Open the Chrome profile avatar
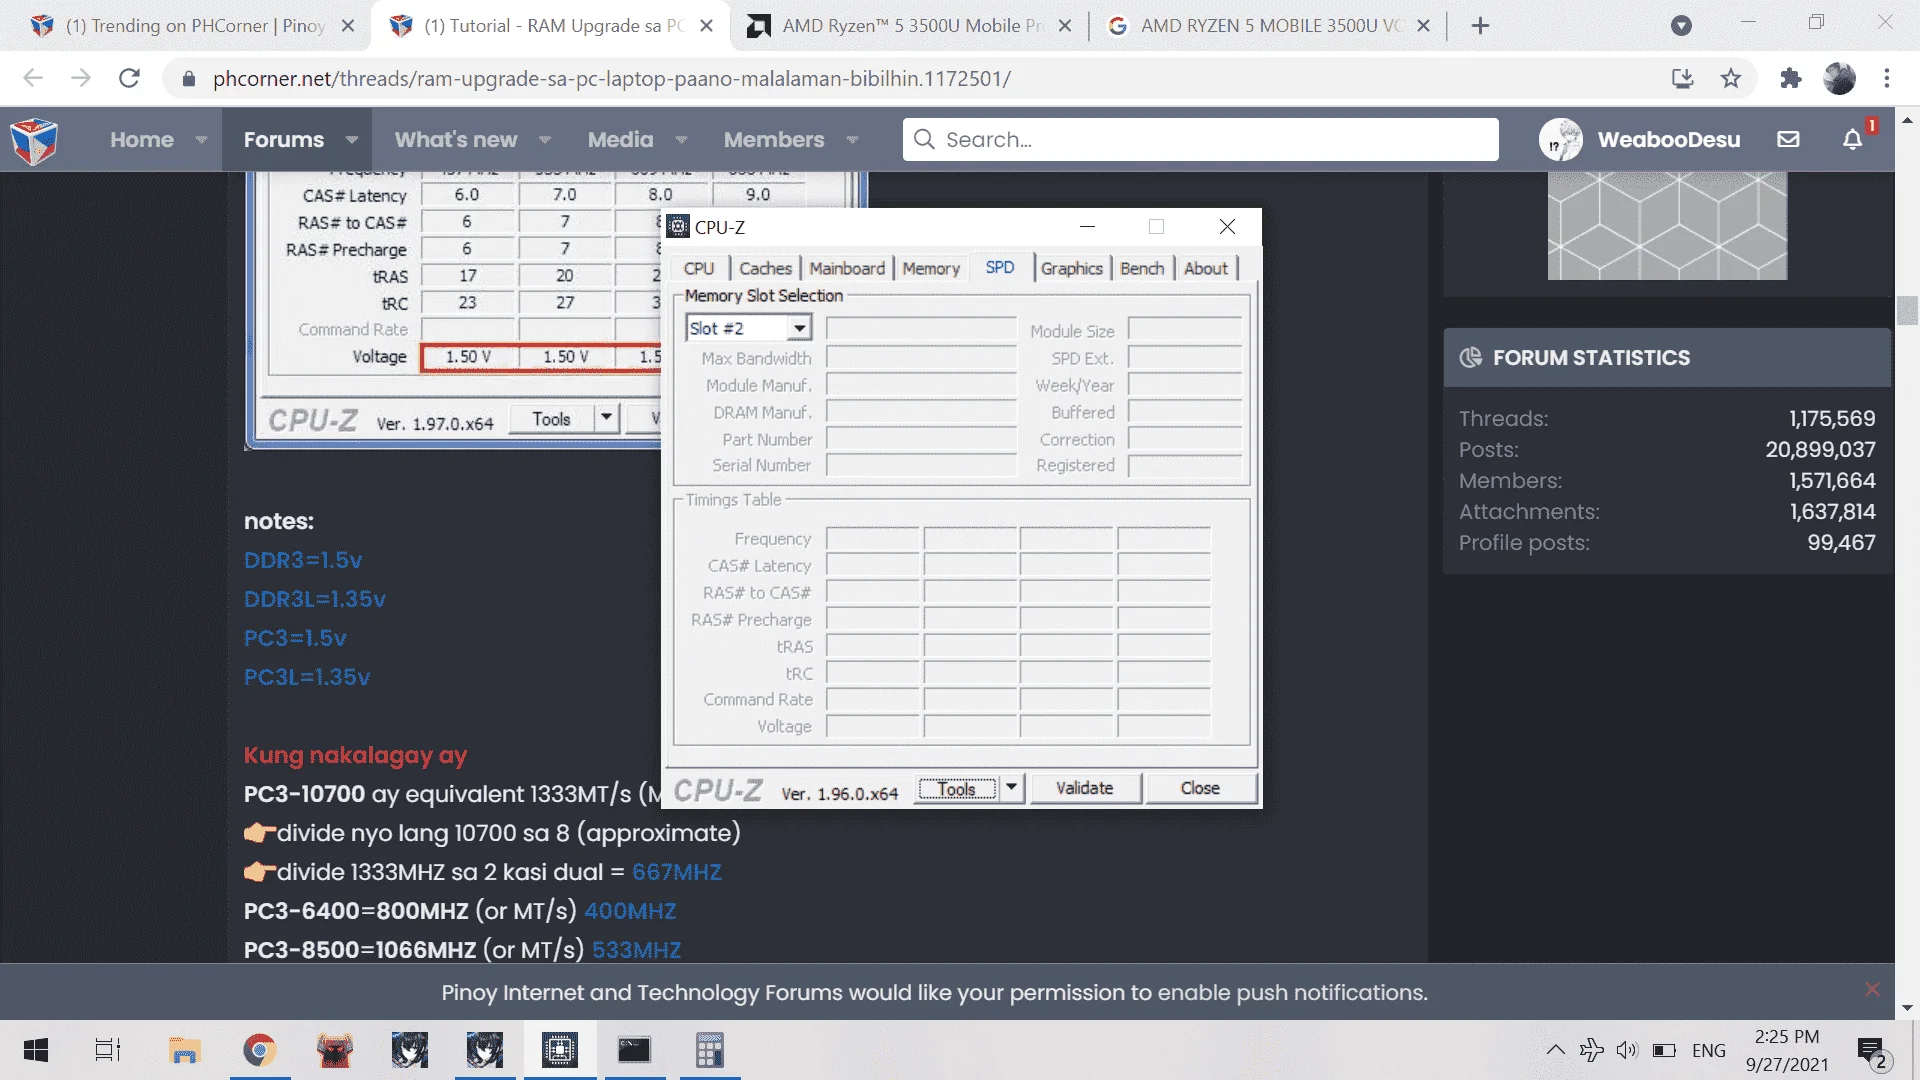This screenshot has width=1920, height=1080. coord(1839,78)
